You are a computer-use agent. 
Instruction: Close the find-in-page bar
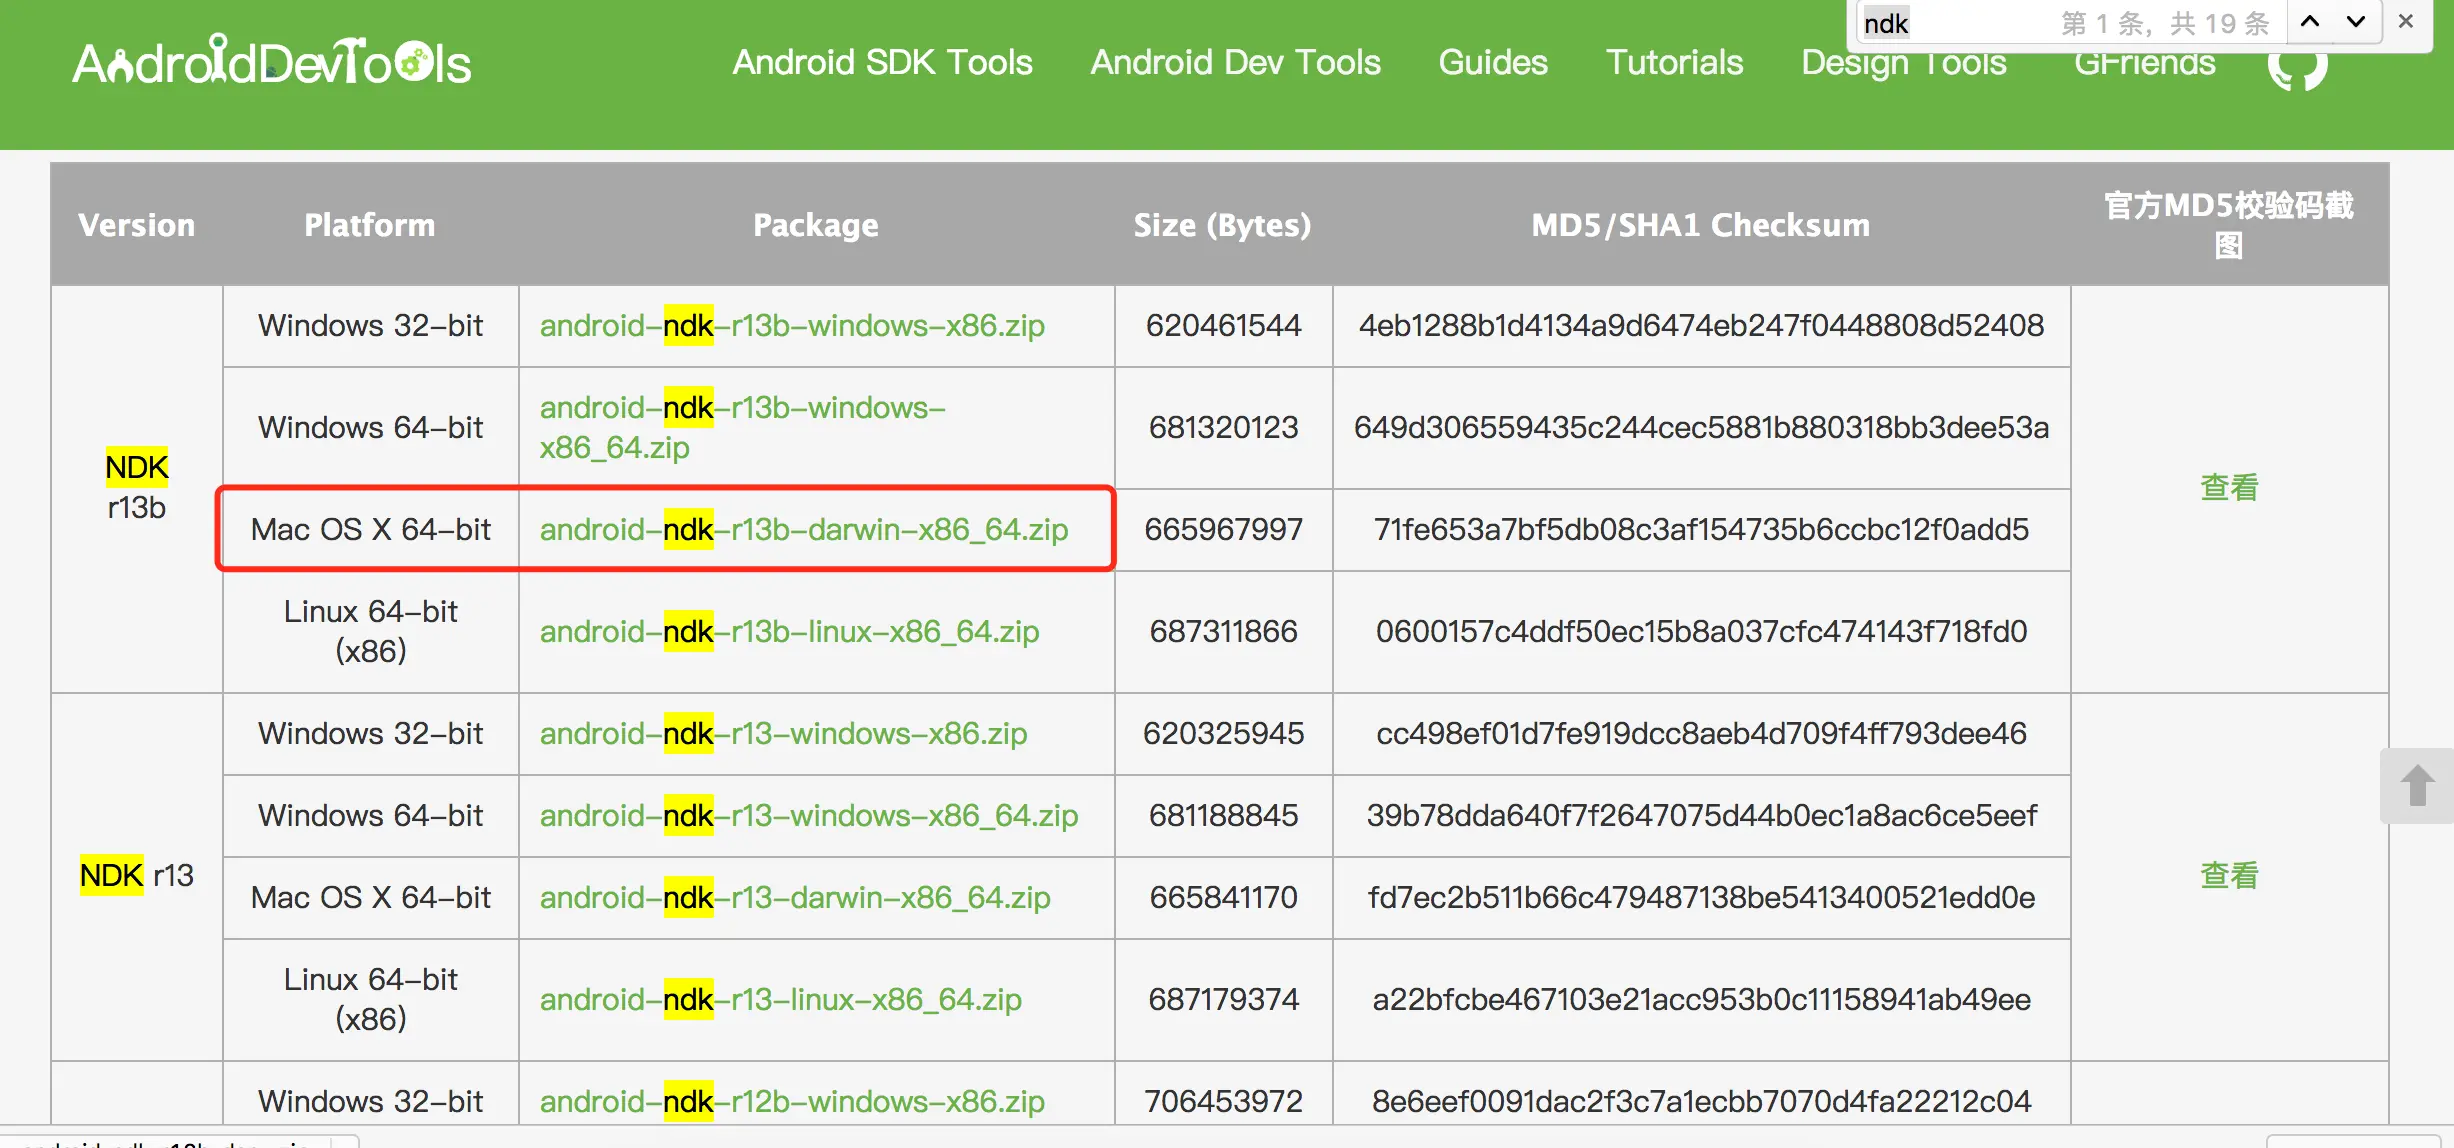point(2406,22)
